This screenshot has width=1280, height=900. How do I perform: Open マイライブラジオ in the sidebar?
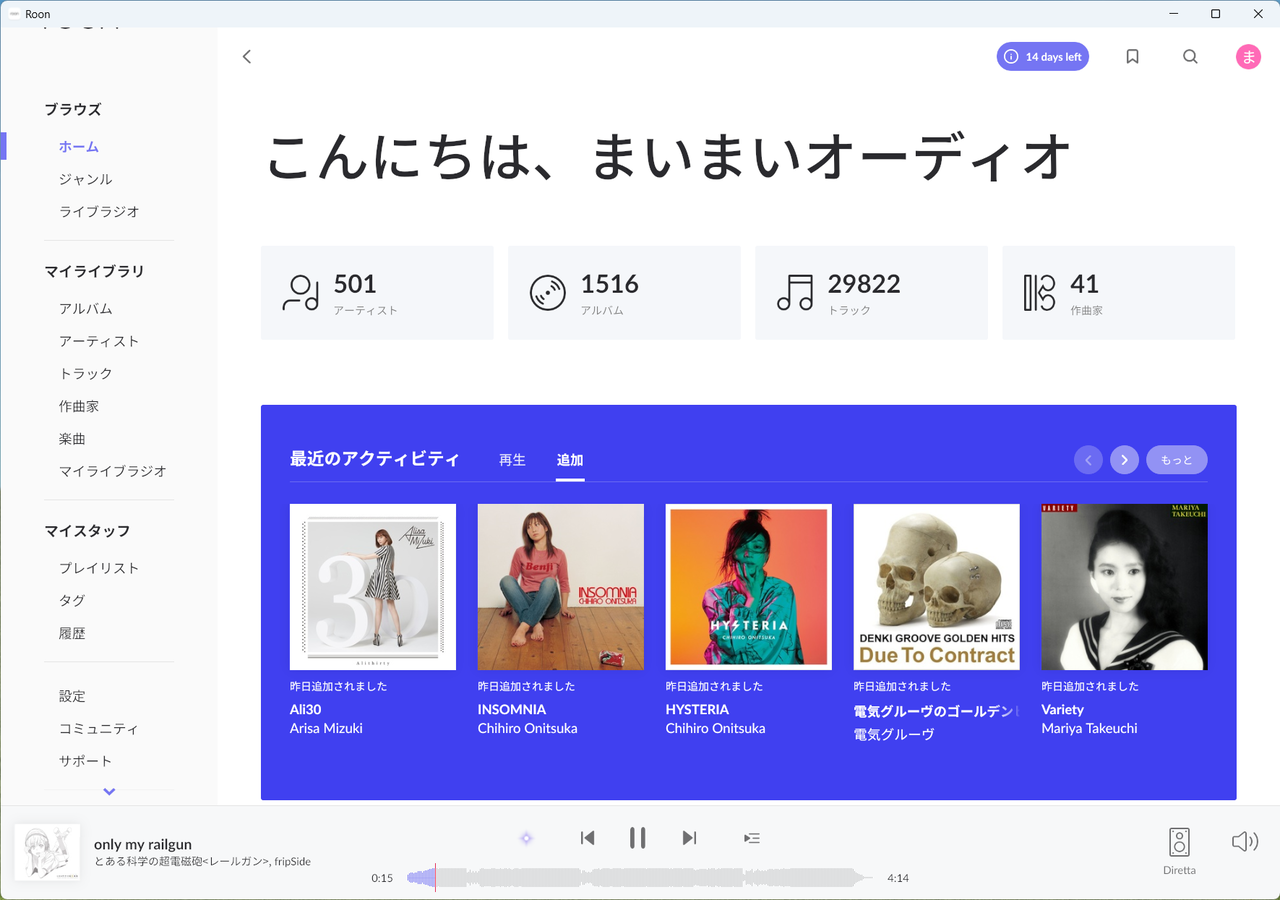(113, 471)
